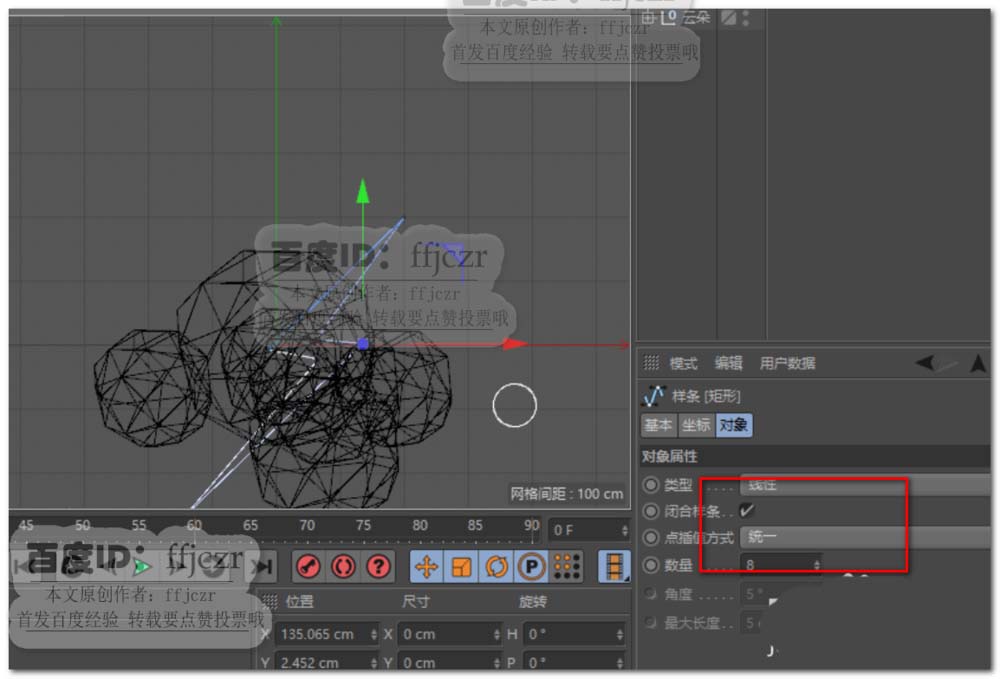Open the 编辑 menu in attribute manager
Viewport: 1000px width, 679px height.
728,363
